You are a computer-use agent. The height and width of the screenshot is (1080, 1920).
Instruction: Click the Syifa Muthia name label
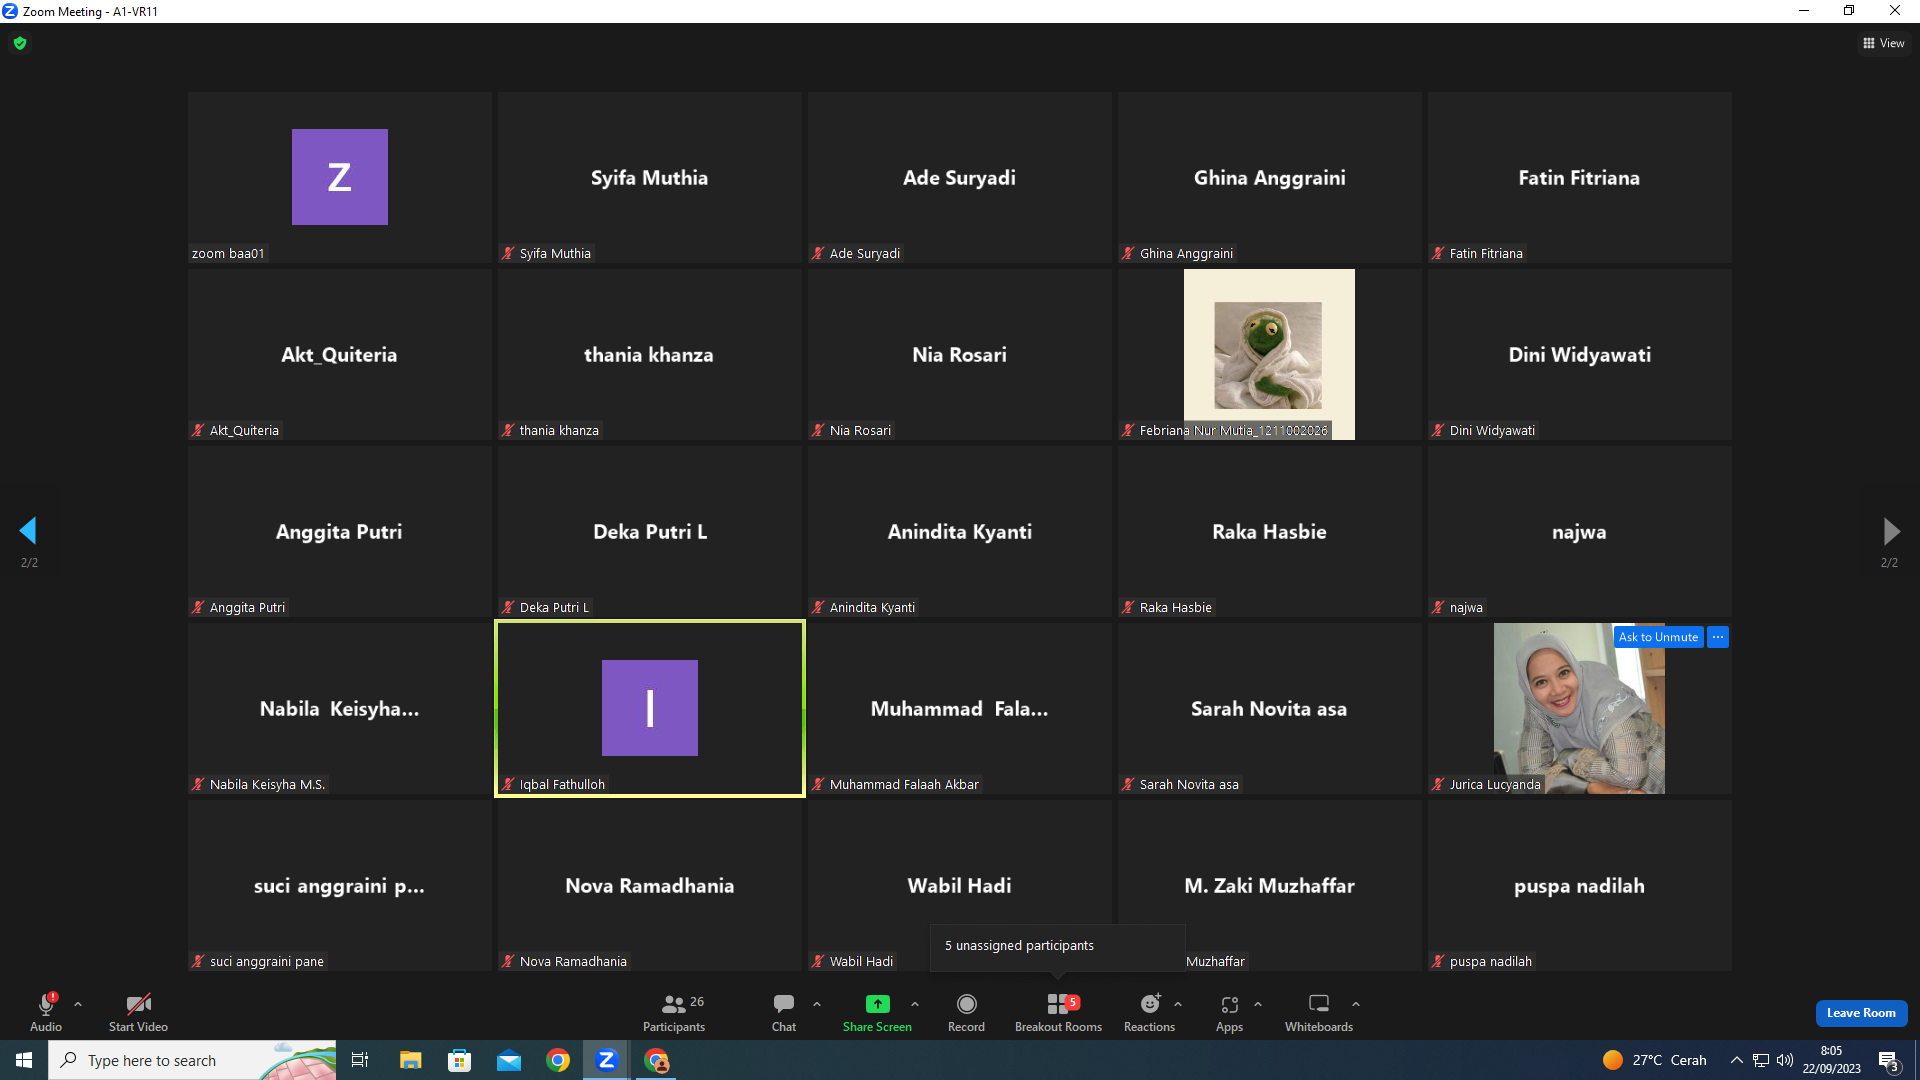pyautogui.click(x=555, y=254)
